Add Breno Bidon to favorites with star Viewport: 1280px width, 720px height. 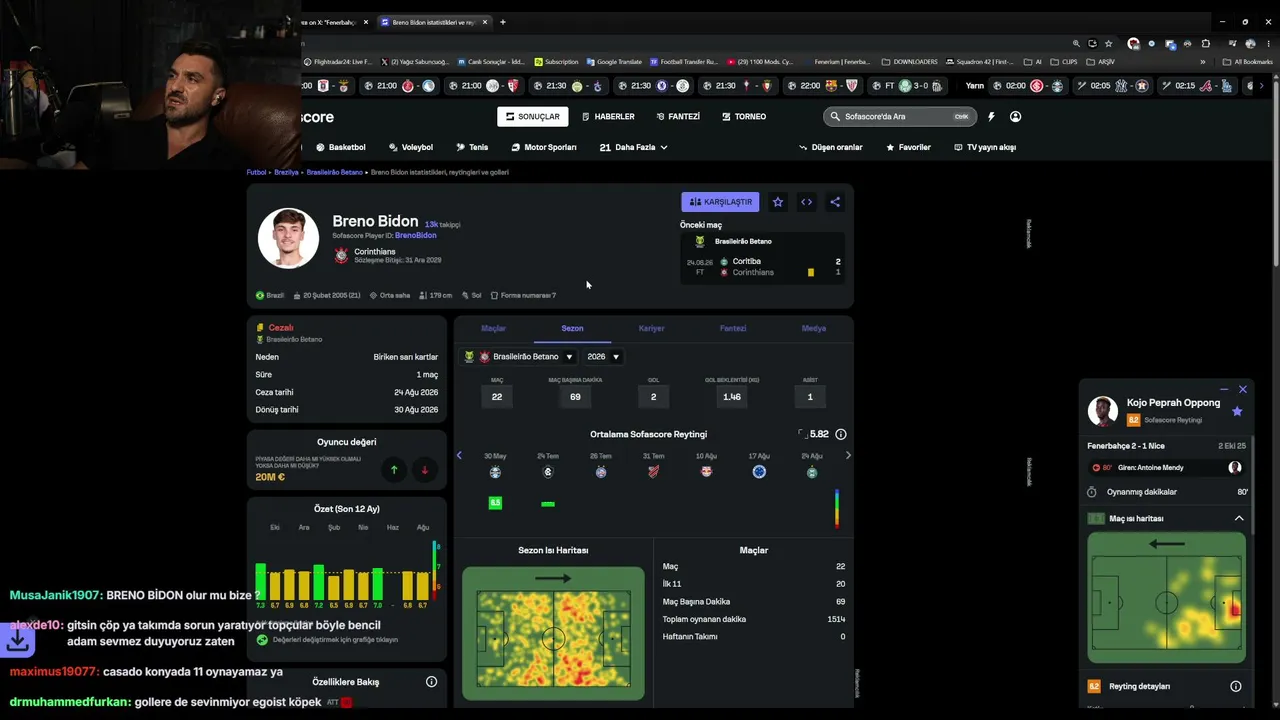(778, 202)
